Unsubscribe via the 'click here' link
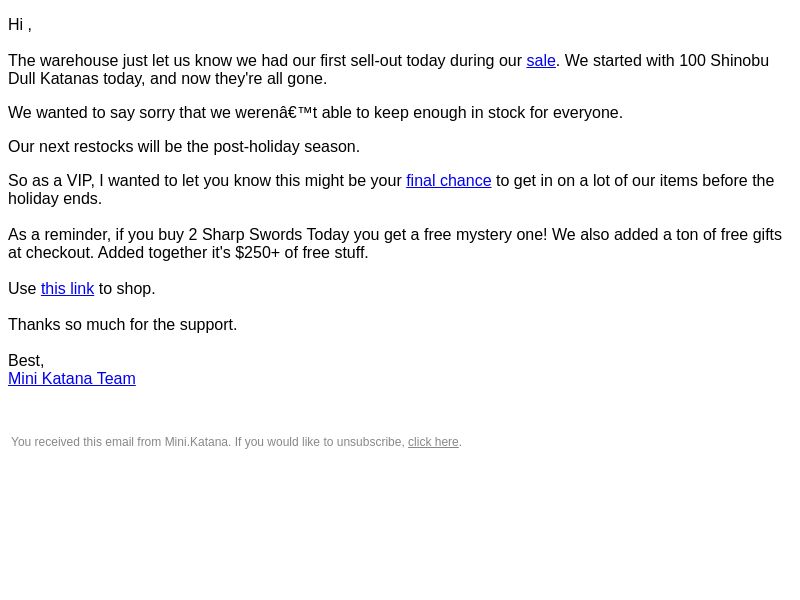This screenshot has height=600, width=800. [433, 442]
